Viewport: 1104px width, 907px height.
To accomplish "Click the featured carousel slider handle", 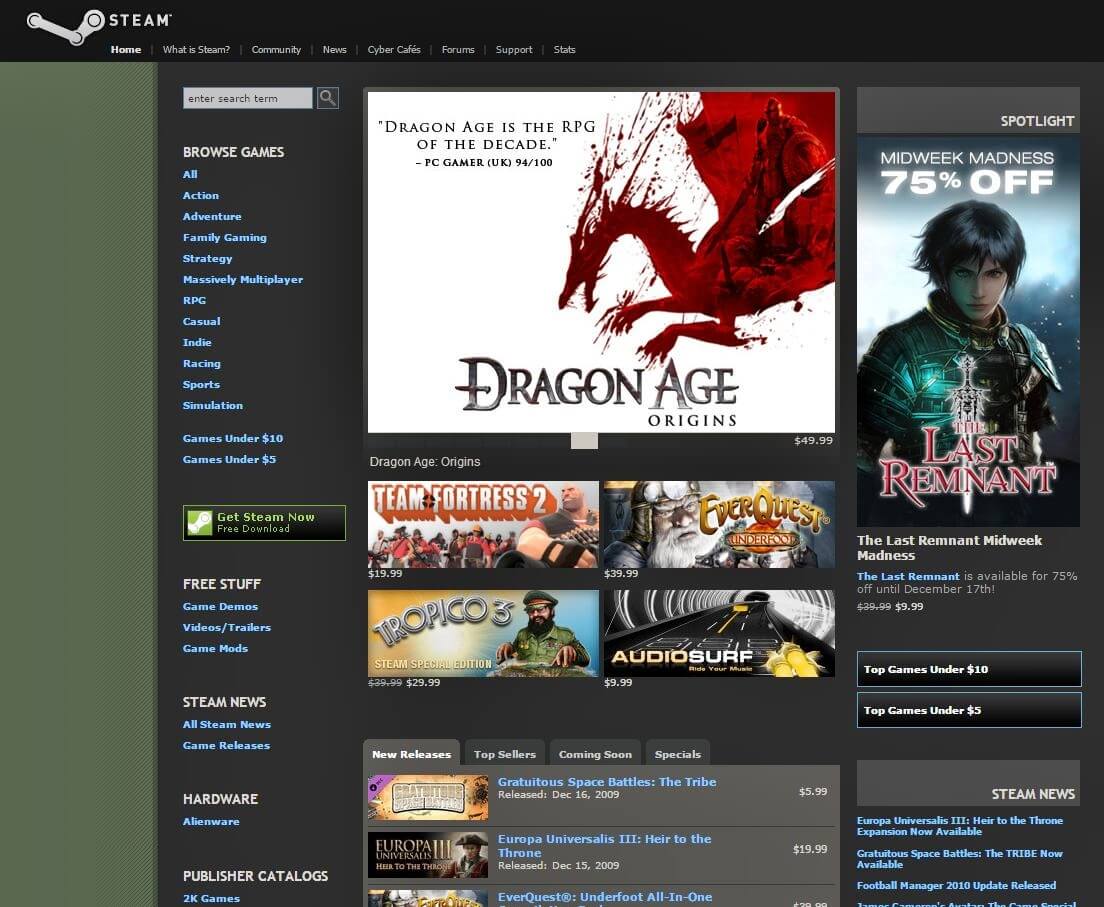I will coord(584,441).
